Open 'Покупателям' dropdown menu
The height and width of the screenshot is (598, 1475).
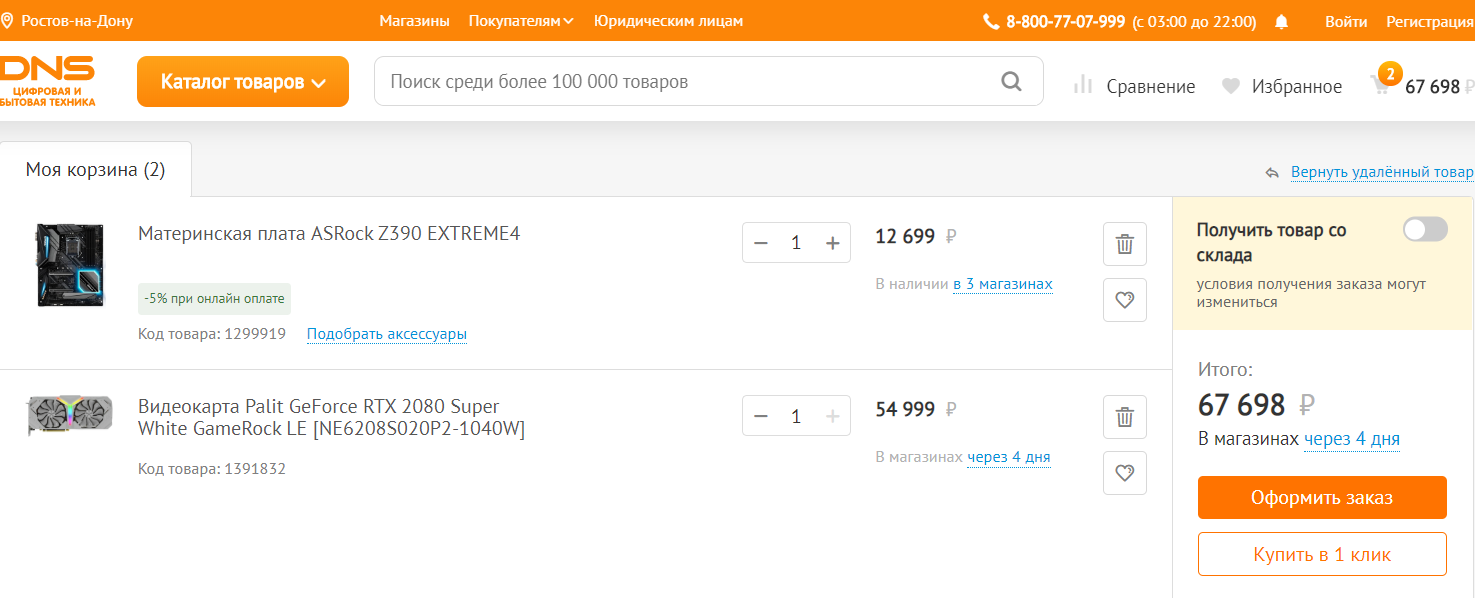pos(520,21)
